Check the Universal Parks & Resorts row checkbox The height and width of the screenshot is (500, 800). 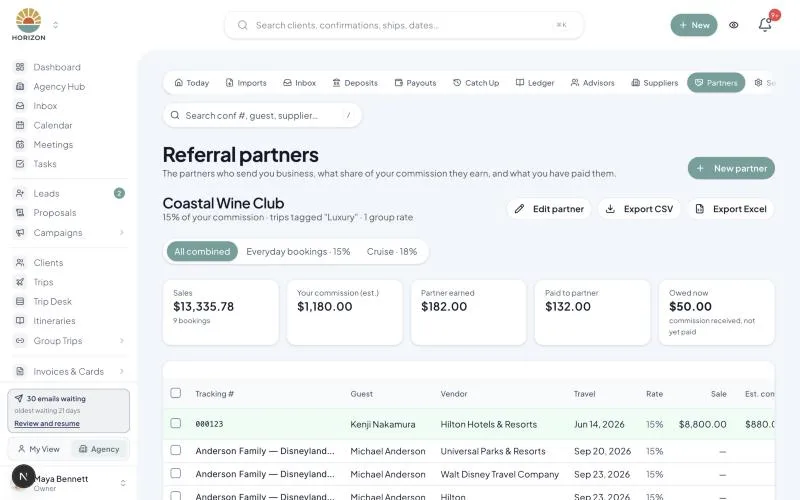(x=176, y=450)
